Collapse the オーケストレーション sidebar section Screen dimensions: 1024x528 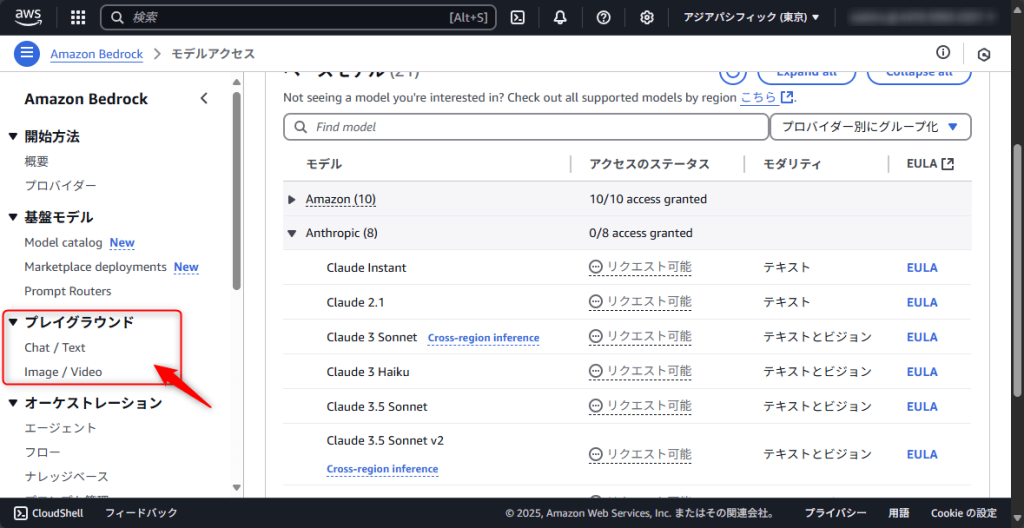tap(13, 403)
